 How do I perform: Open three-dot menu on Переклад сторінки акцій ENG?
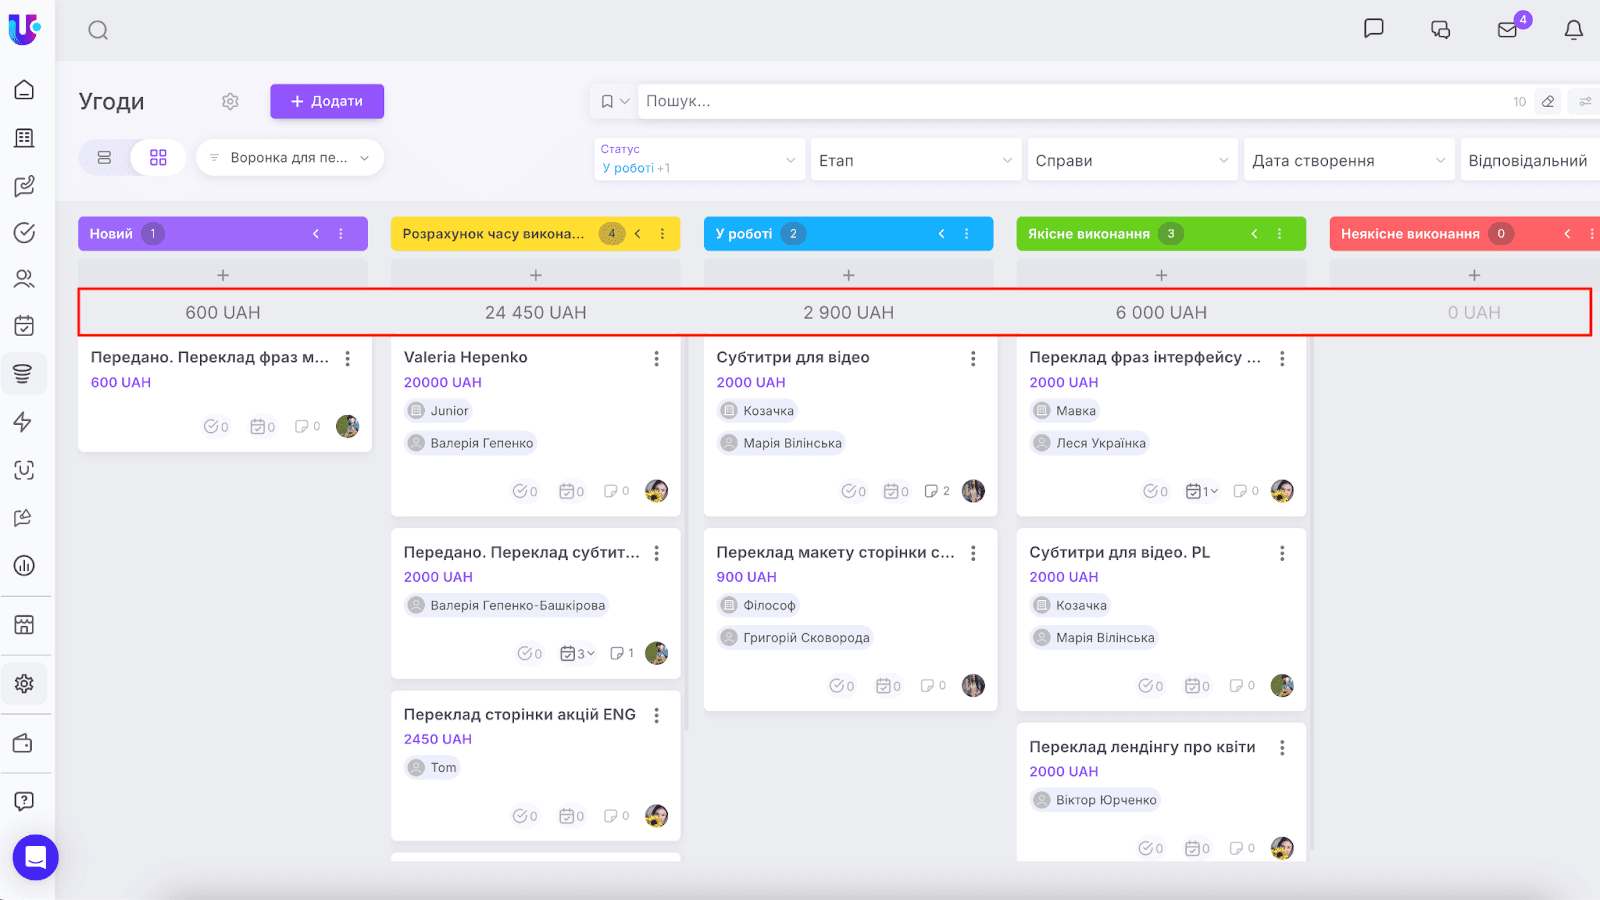tap(657, 715)
